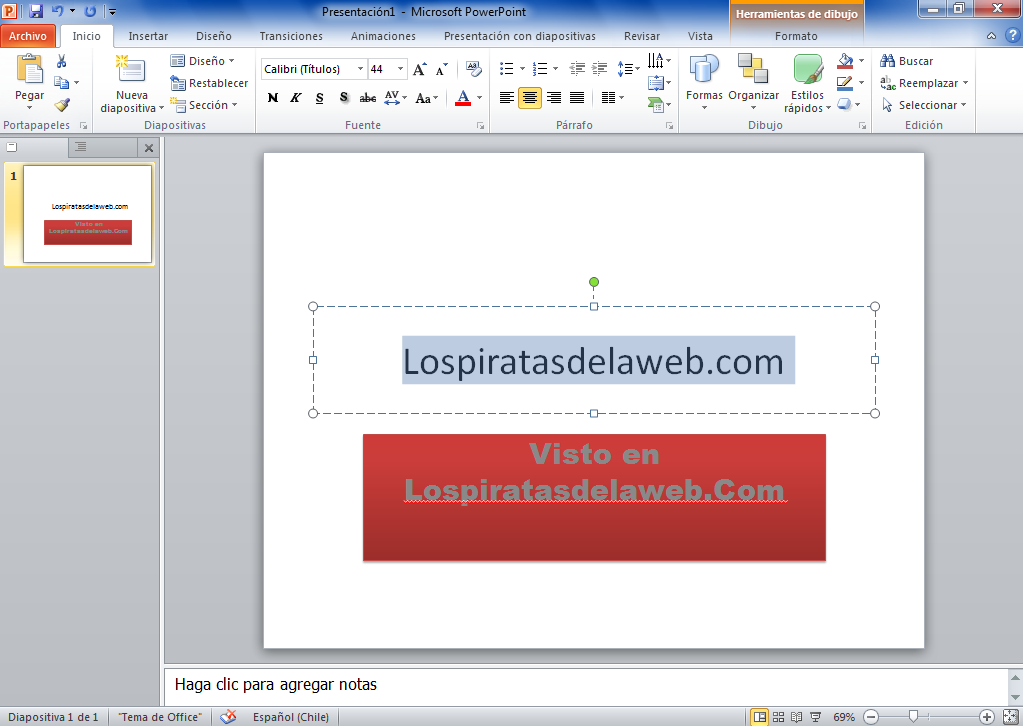Screen dimensions: 1023x726
Task: Click the character spacing AV icon
Action: [x=393, y=98]
